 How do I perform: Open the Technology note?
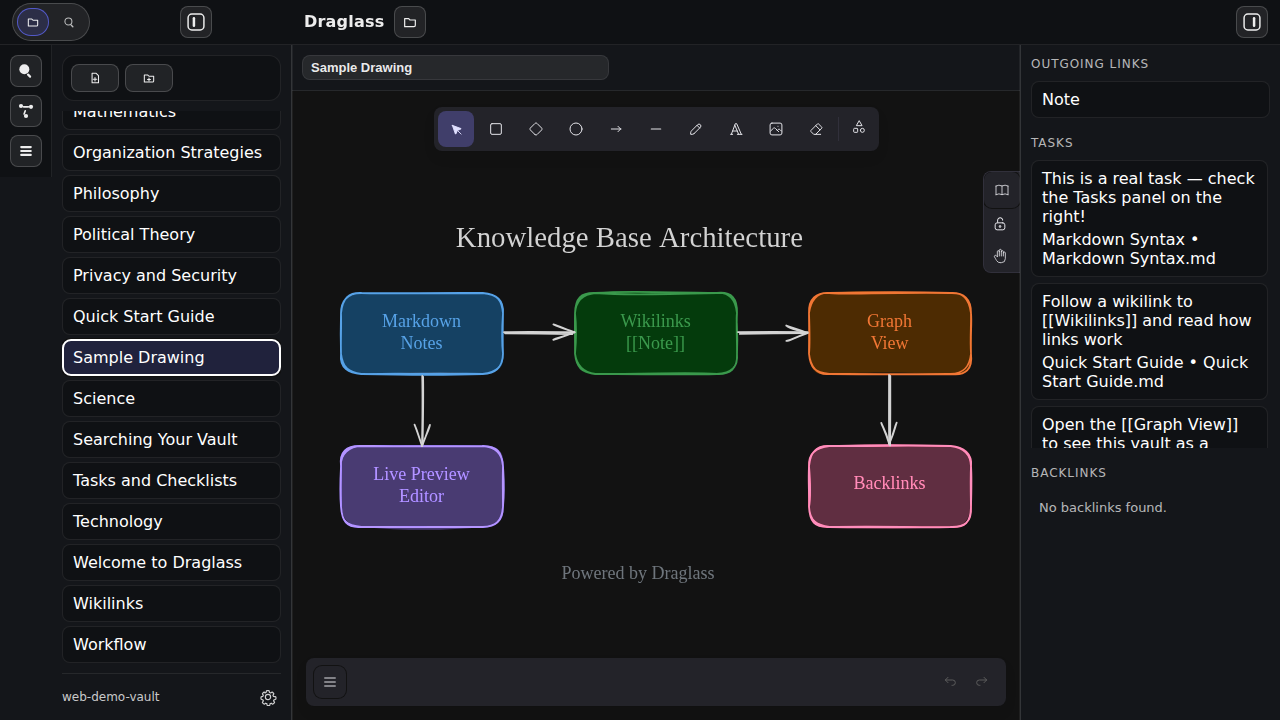tap(171, 522)
